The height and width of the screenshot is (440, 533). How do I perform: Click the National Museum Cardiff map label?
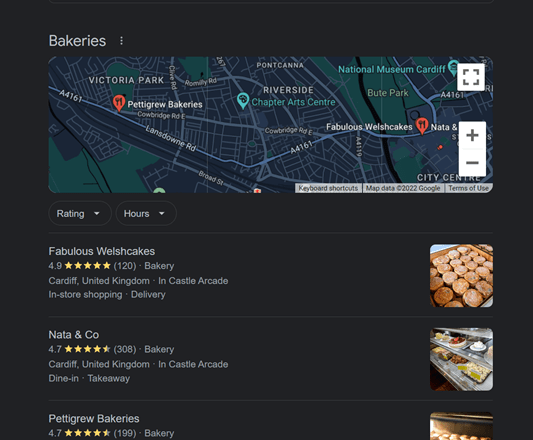tap(392, 69)
